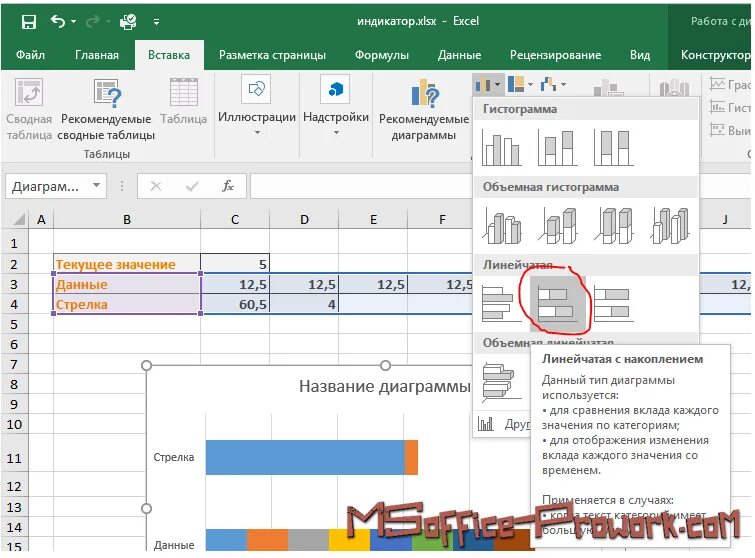
Task: Click the Сводная таблица icon
Action: [29, 91]
